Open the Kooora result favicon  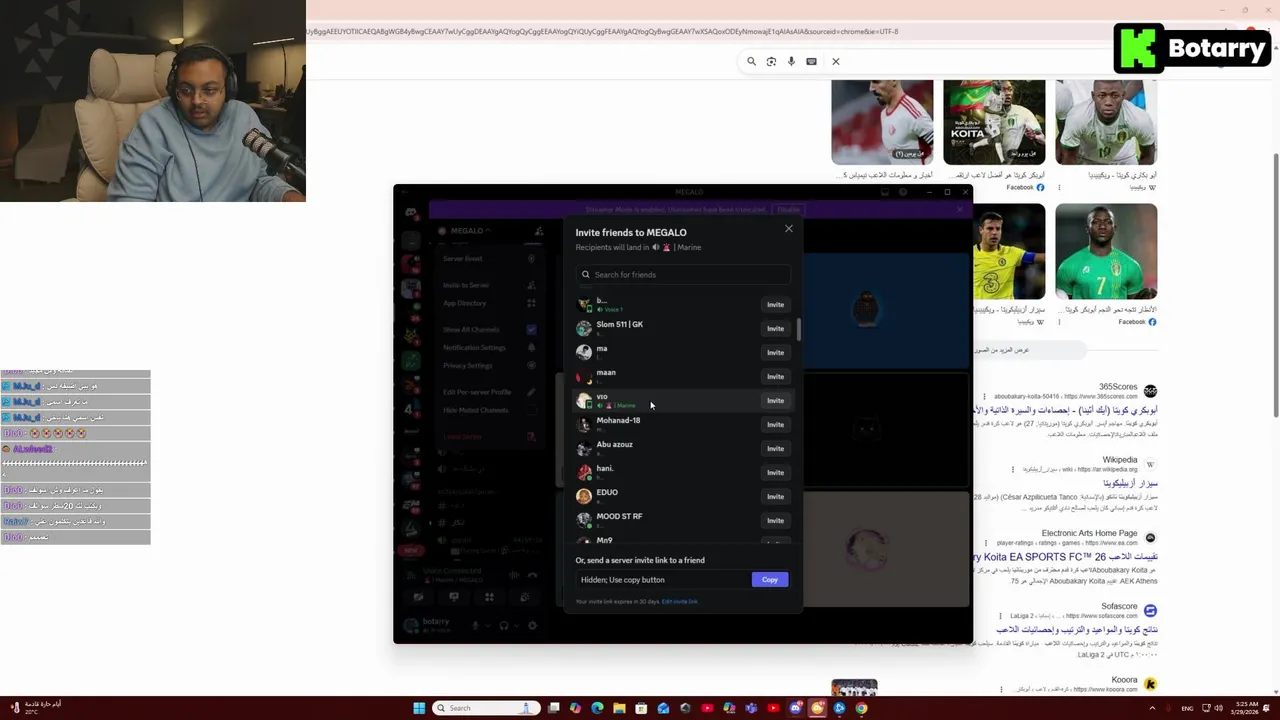pyautogui.click(x=1150, y=684)
